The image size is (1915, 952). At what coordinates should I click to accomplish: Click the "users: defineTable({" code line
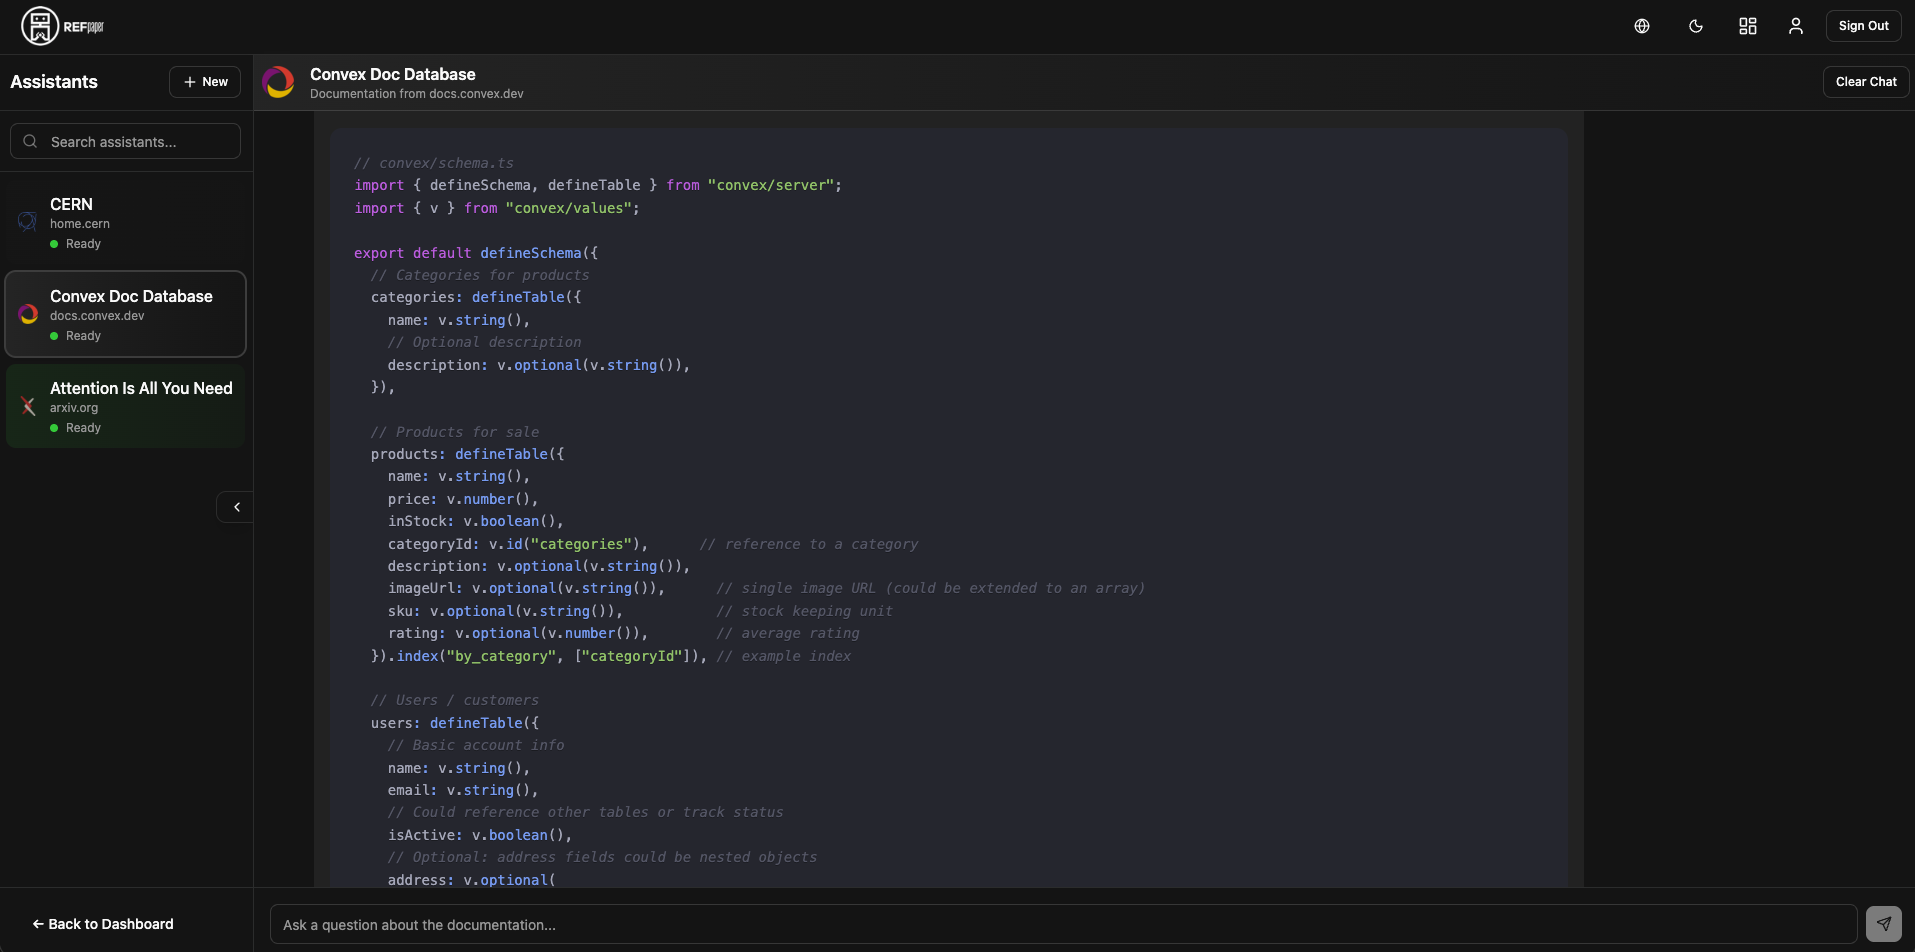(x=455, y=723)
